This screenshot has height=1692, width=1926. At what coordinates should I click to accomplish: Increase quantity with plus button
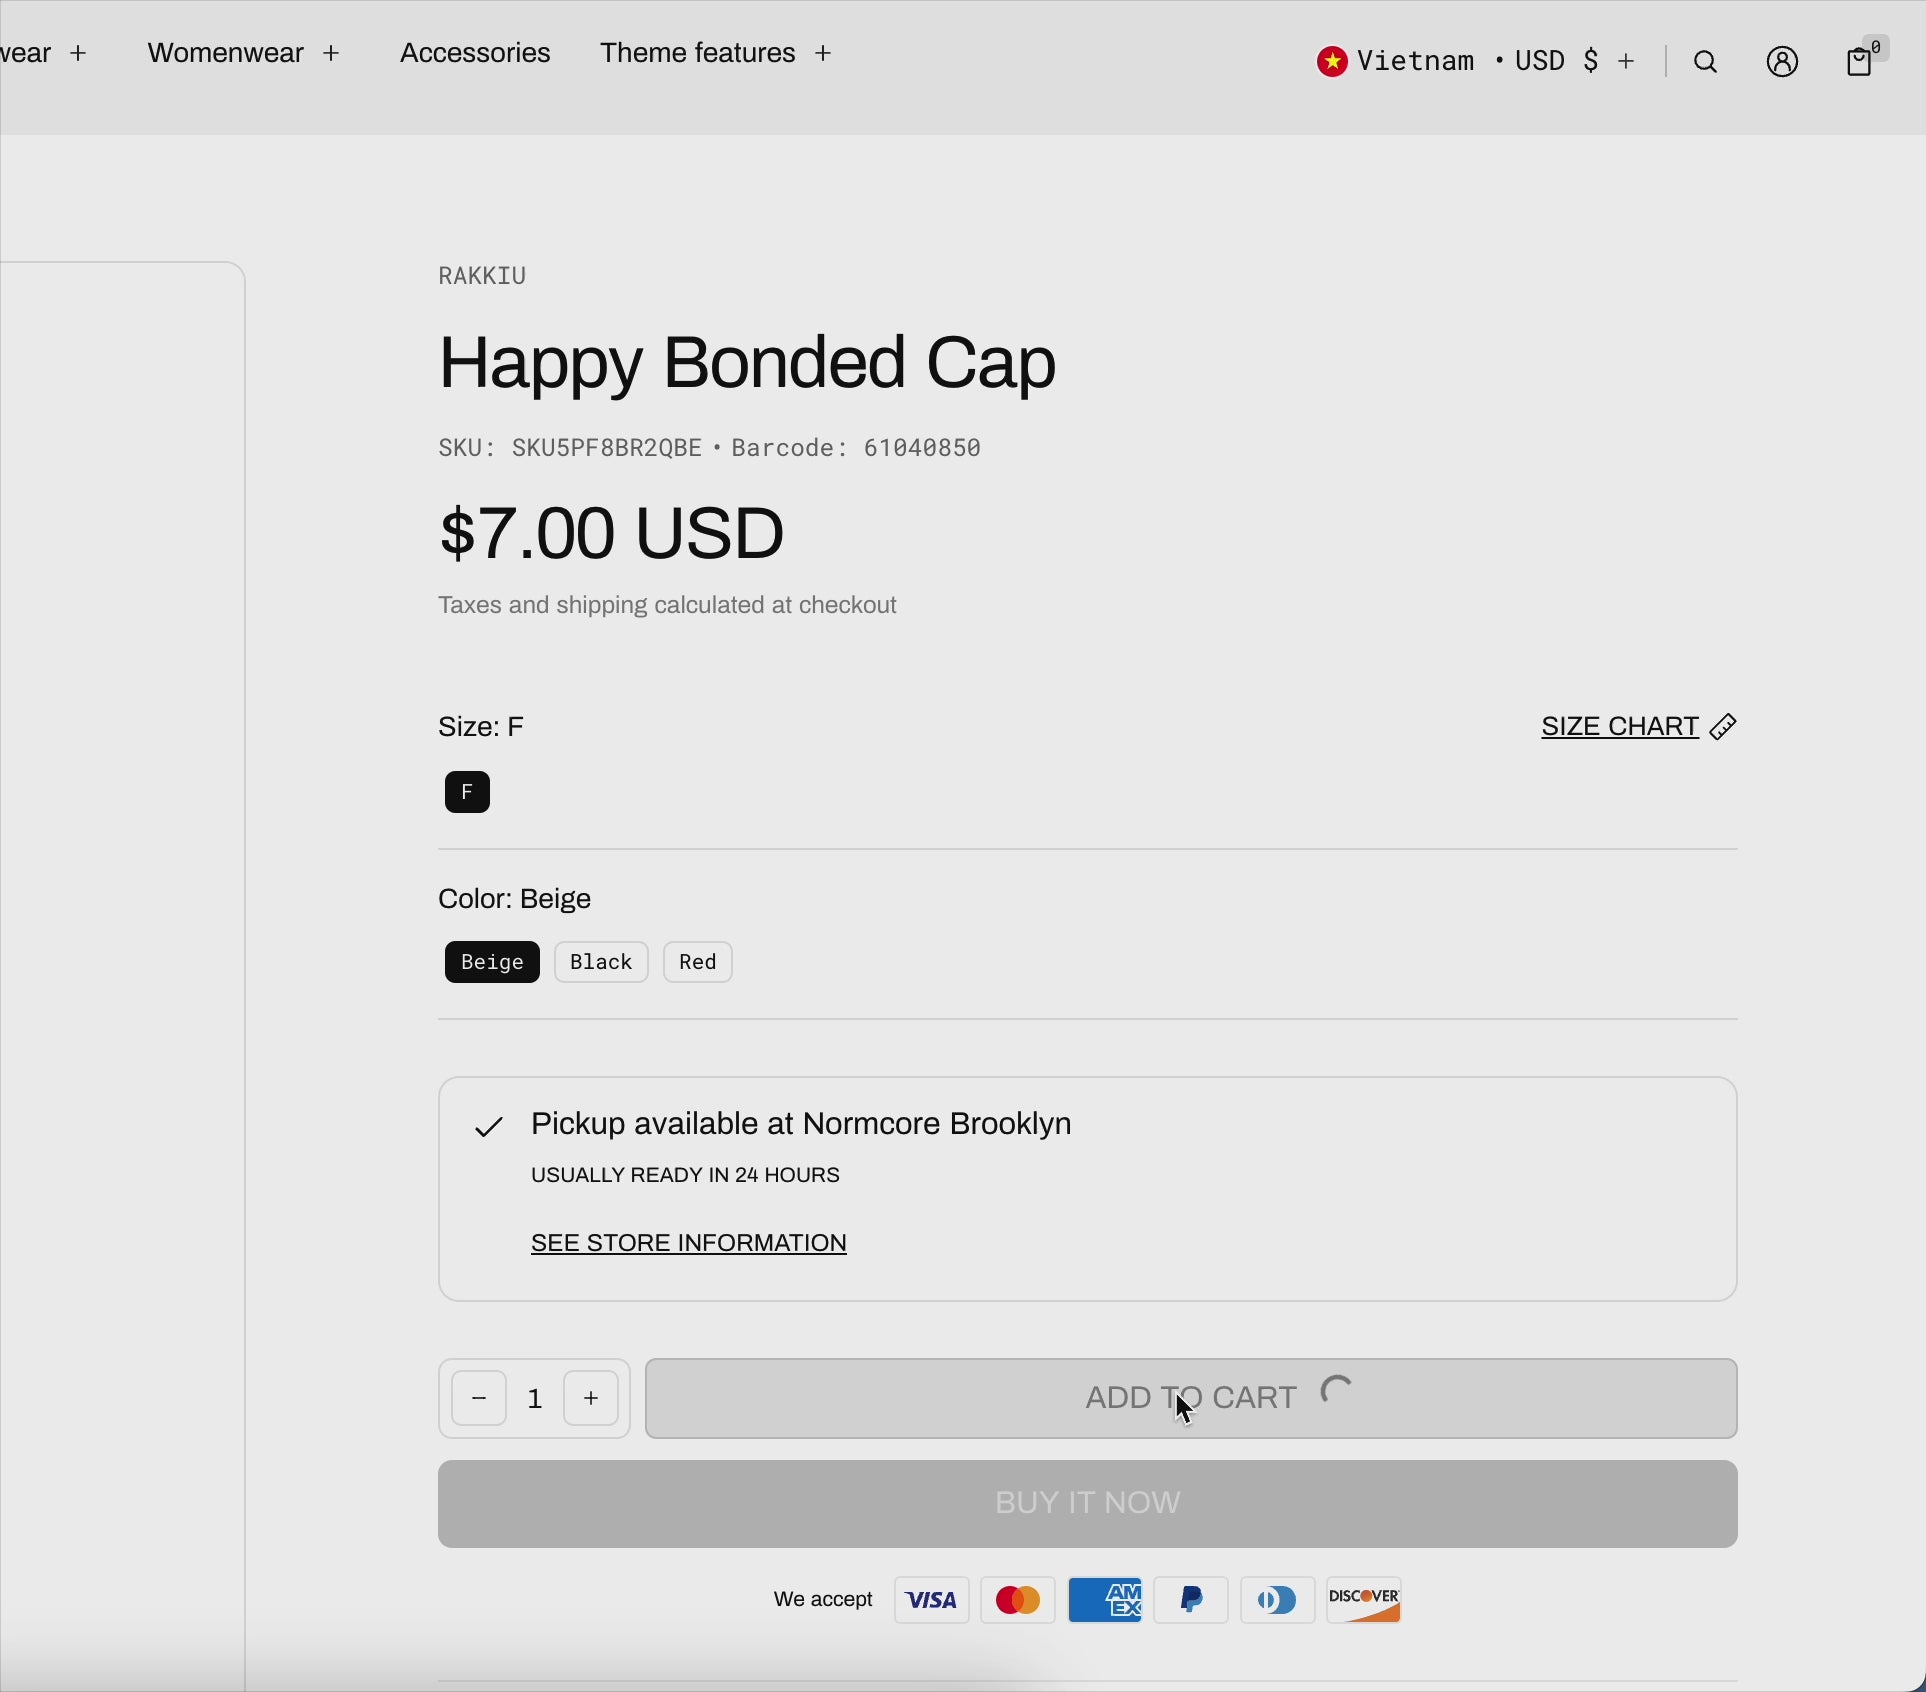point(592,1398)
